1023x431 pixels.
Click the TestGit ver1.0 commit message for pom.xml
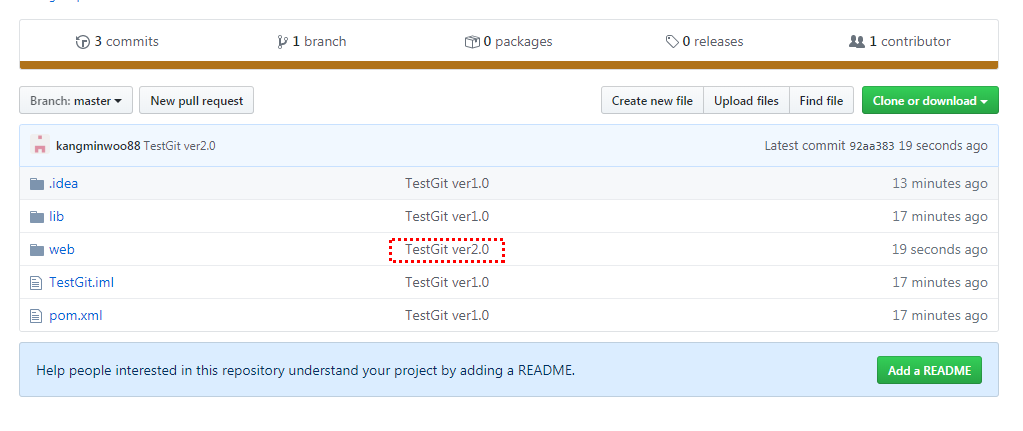[x=447, y=316]
